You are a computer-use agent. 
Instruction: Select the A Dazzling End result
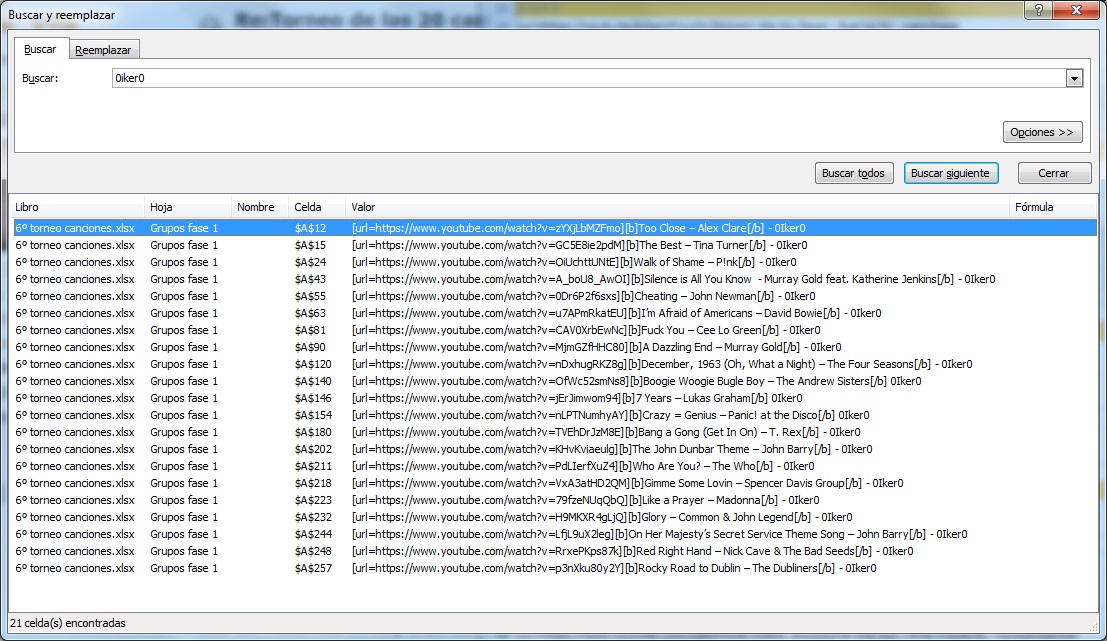555,347
